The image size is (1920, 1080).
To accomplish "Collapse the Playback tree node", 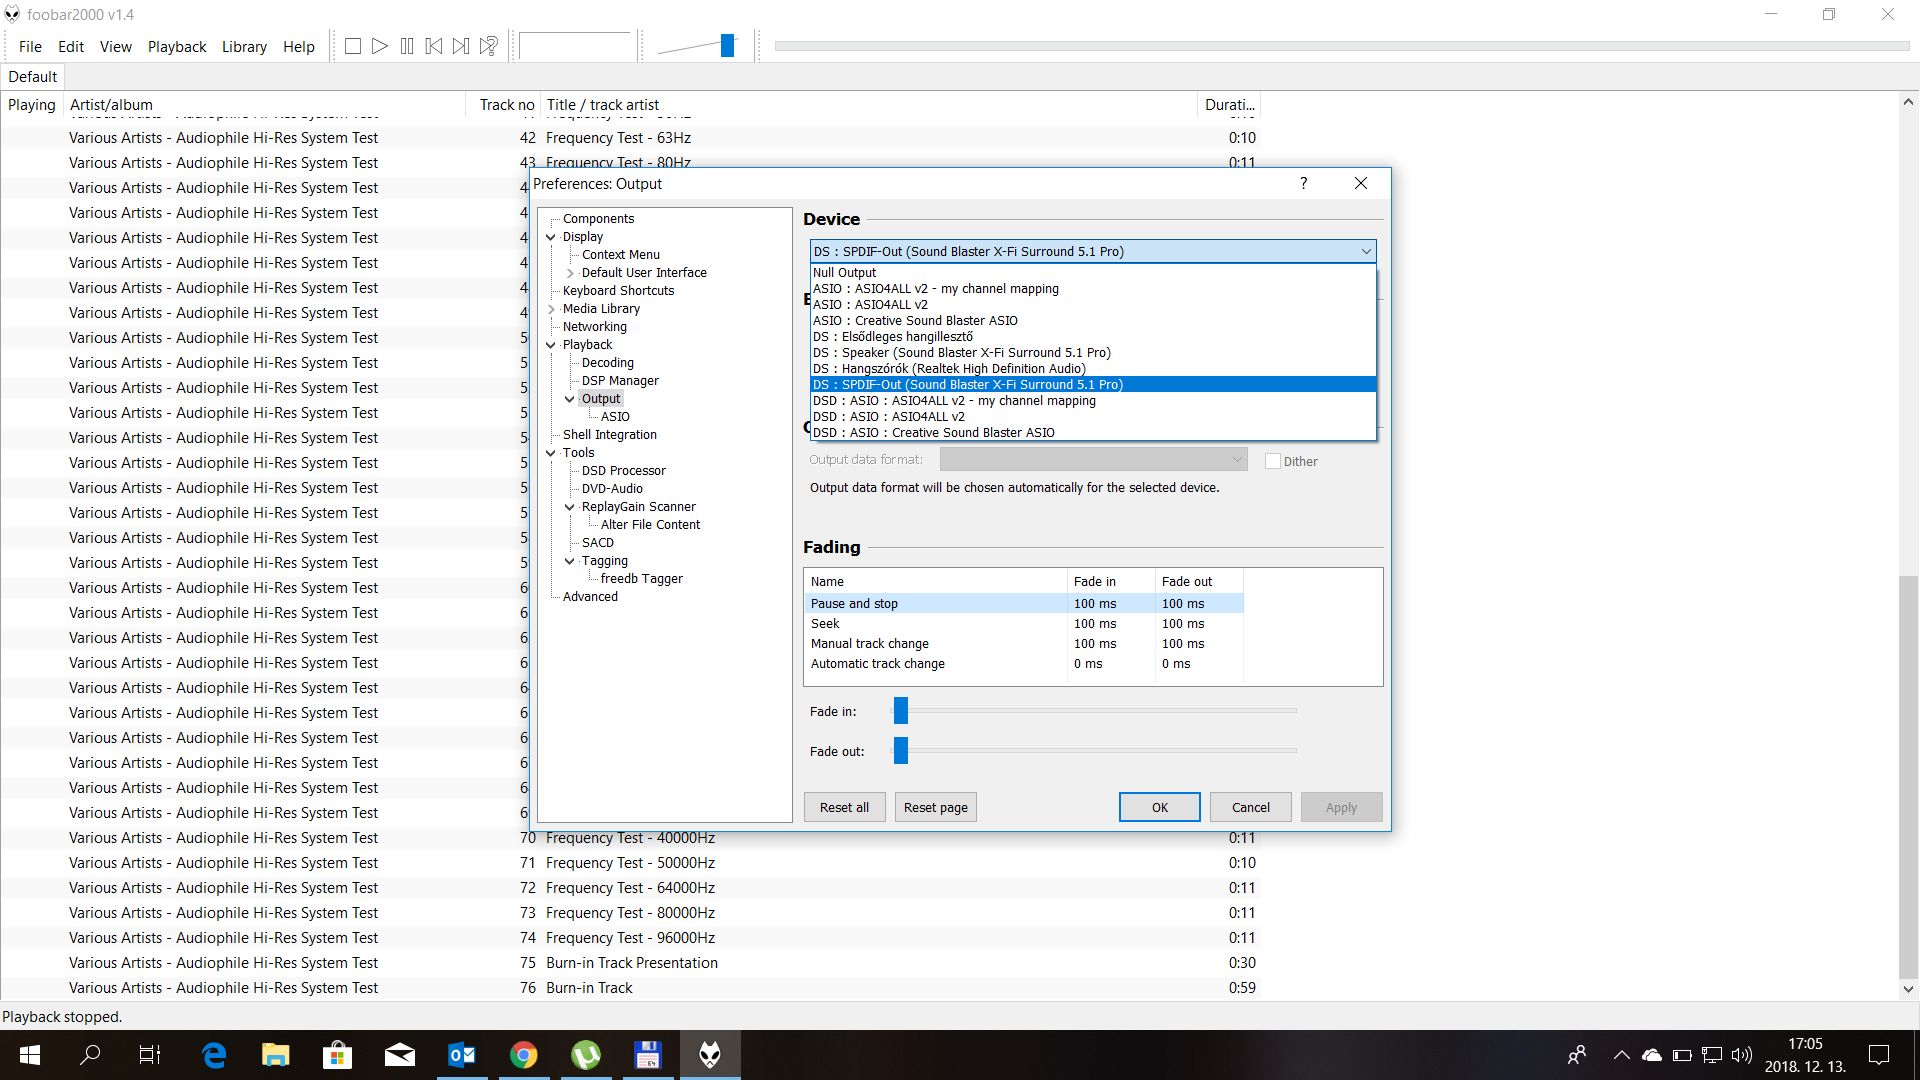I will pyautogui.click(x=551, y=345).
